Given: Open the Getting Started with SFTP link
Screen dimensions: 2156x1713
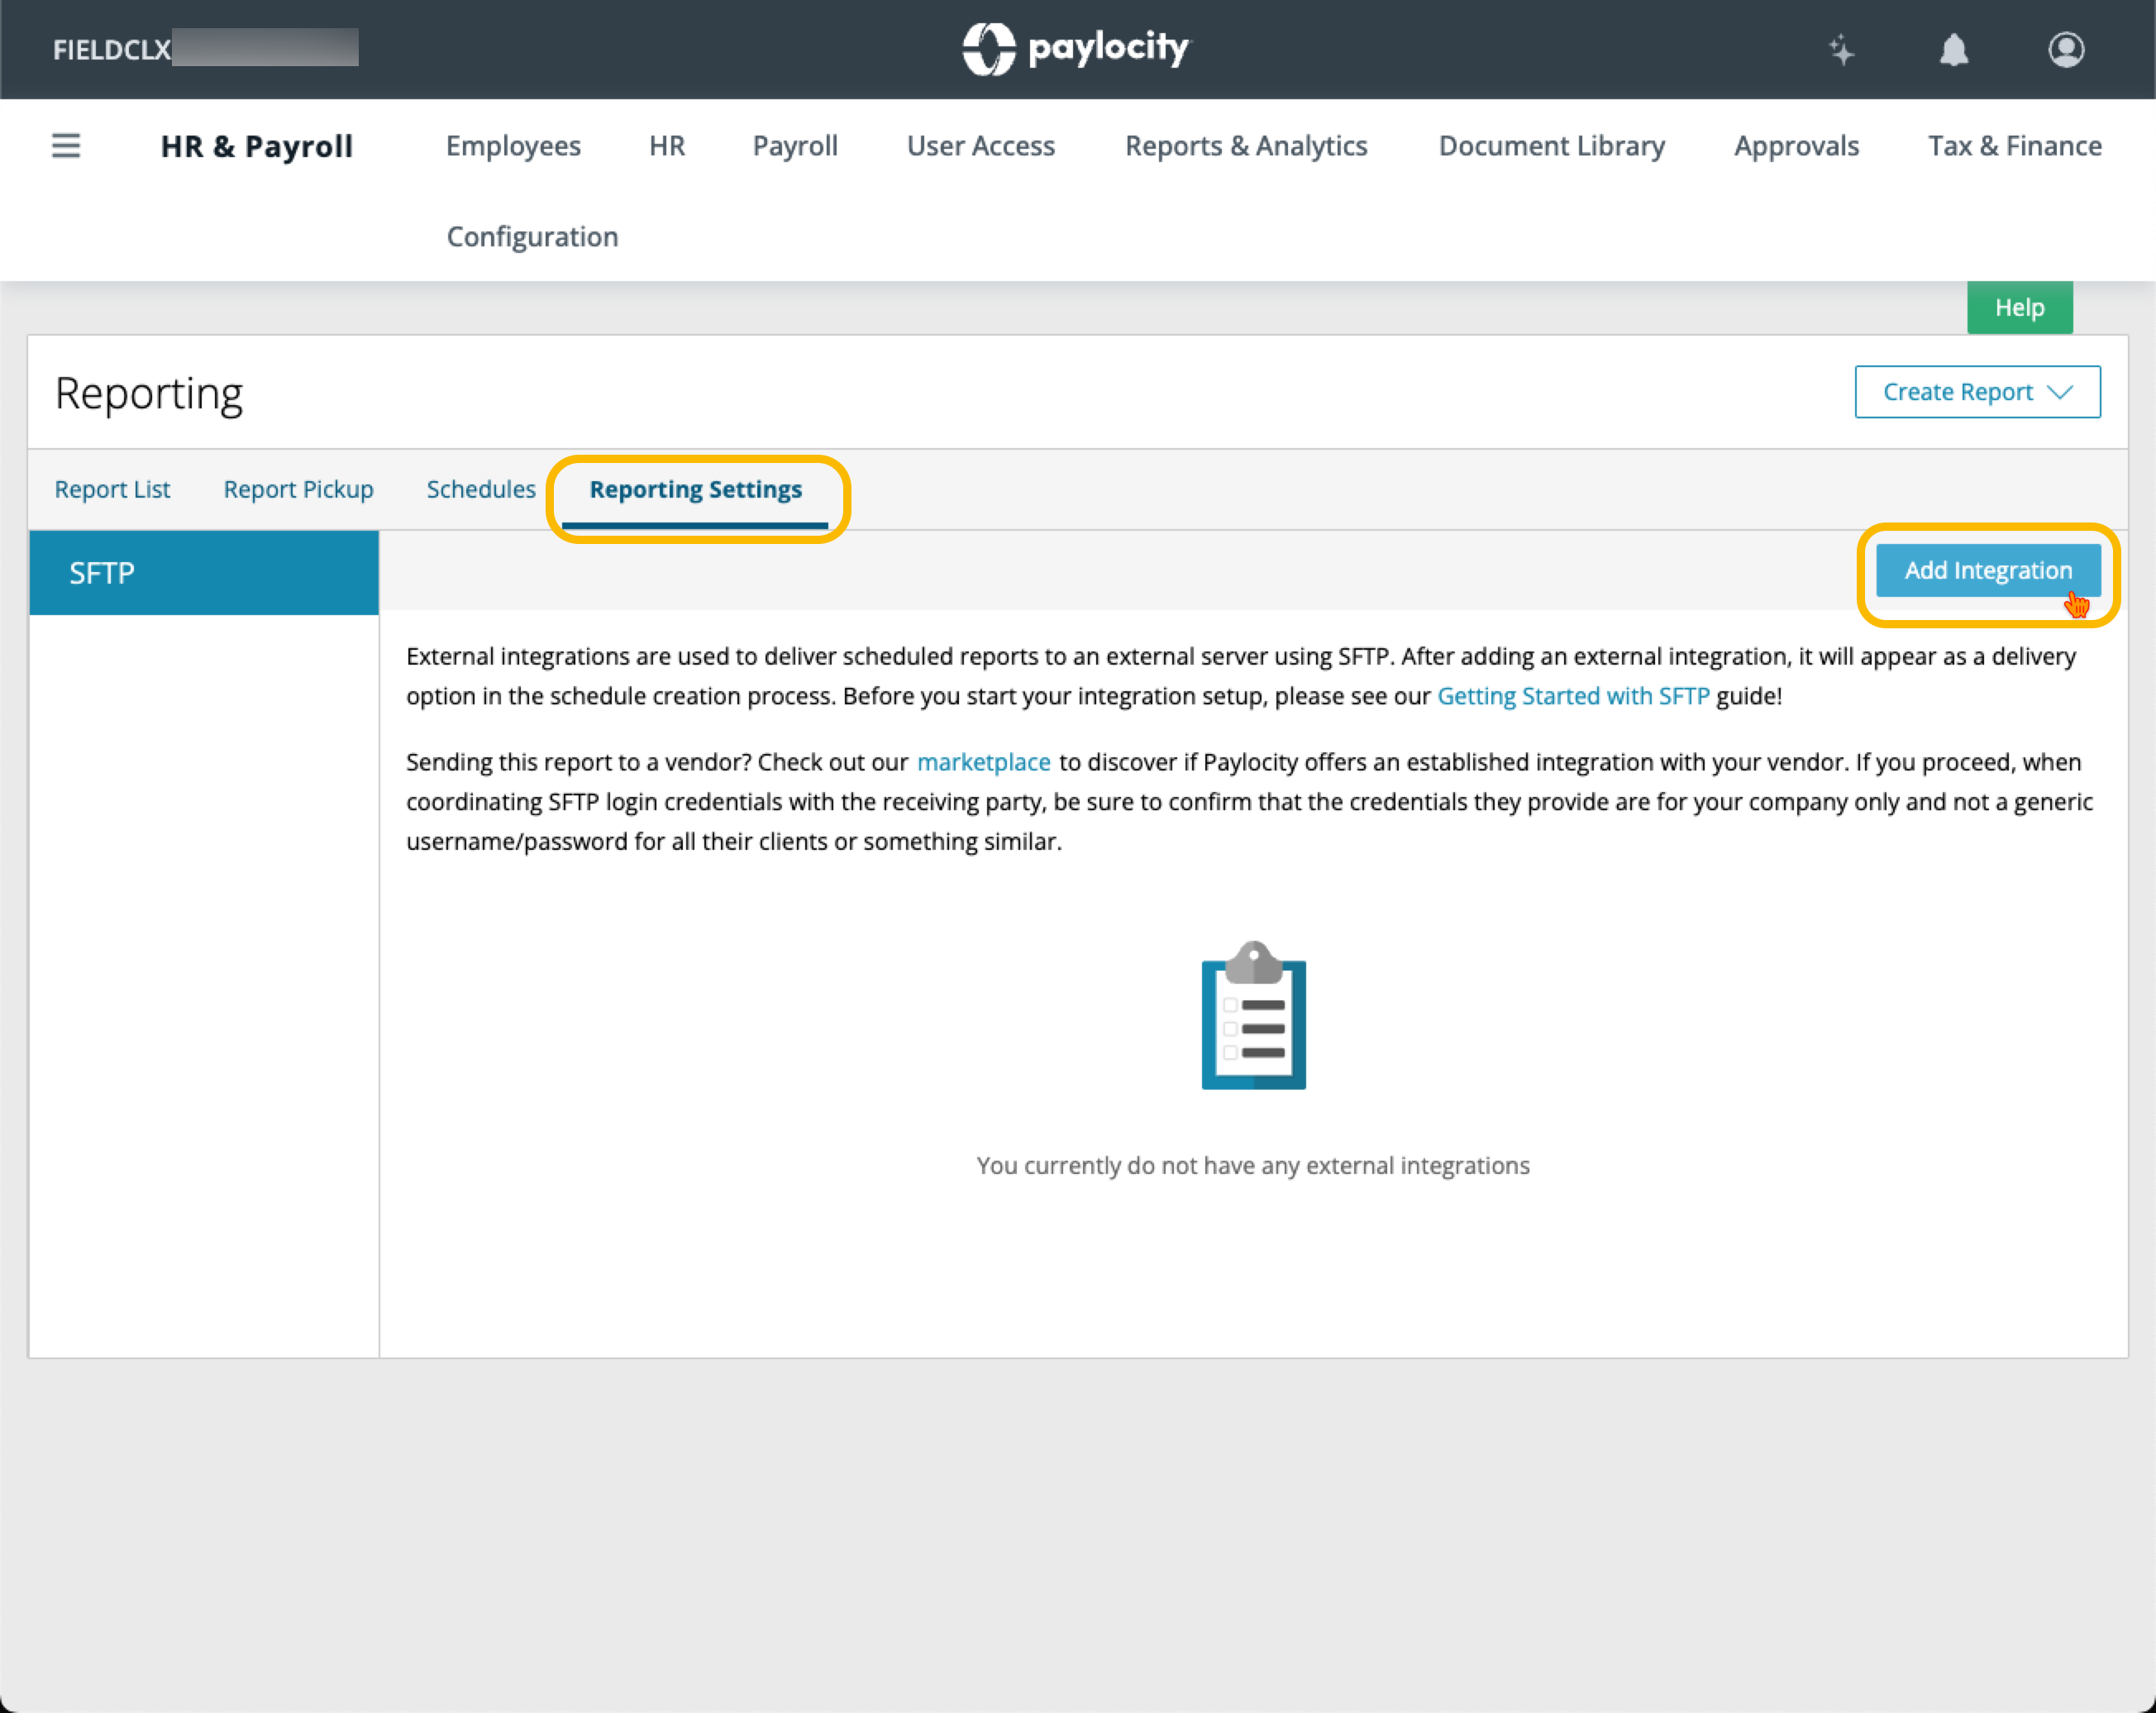Looking at the screenshot, I should coord(1572,696).
